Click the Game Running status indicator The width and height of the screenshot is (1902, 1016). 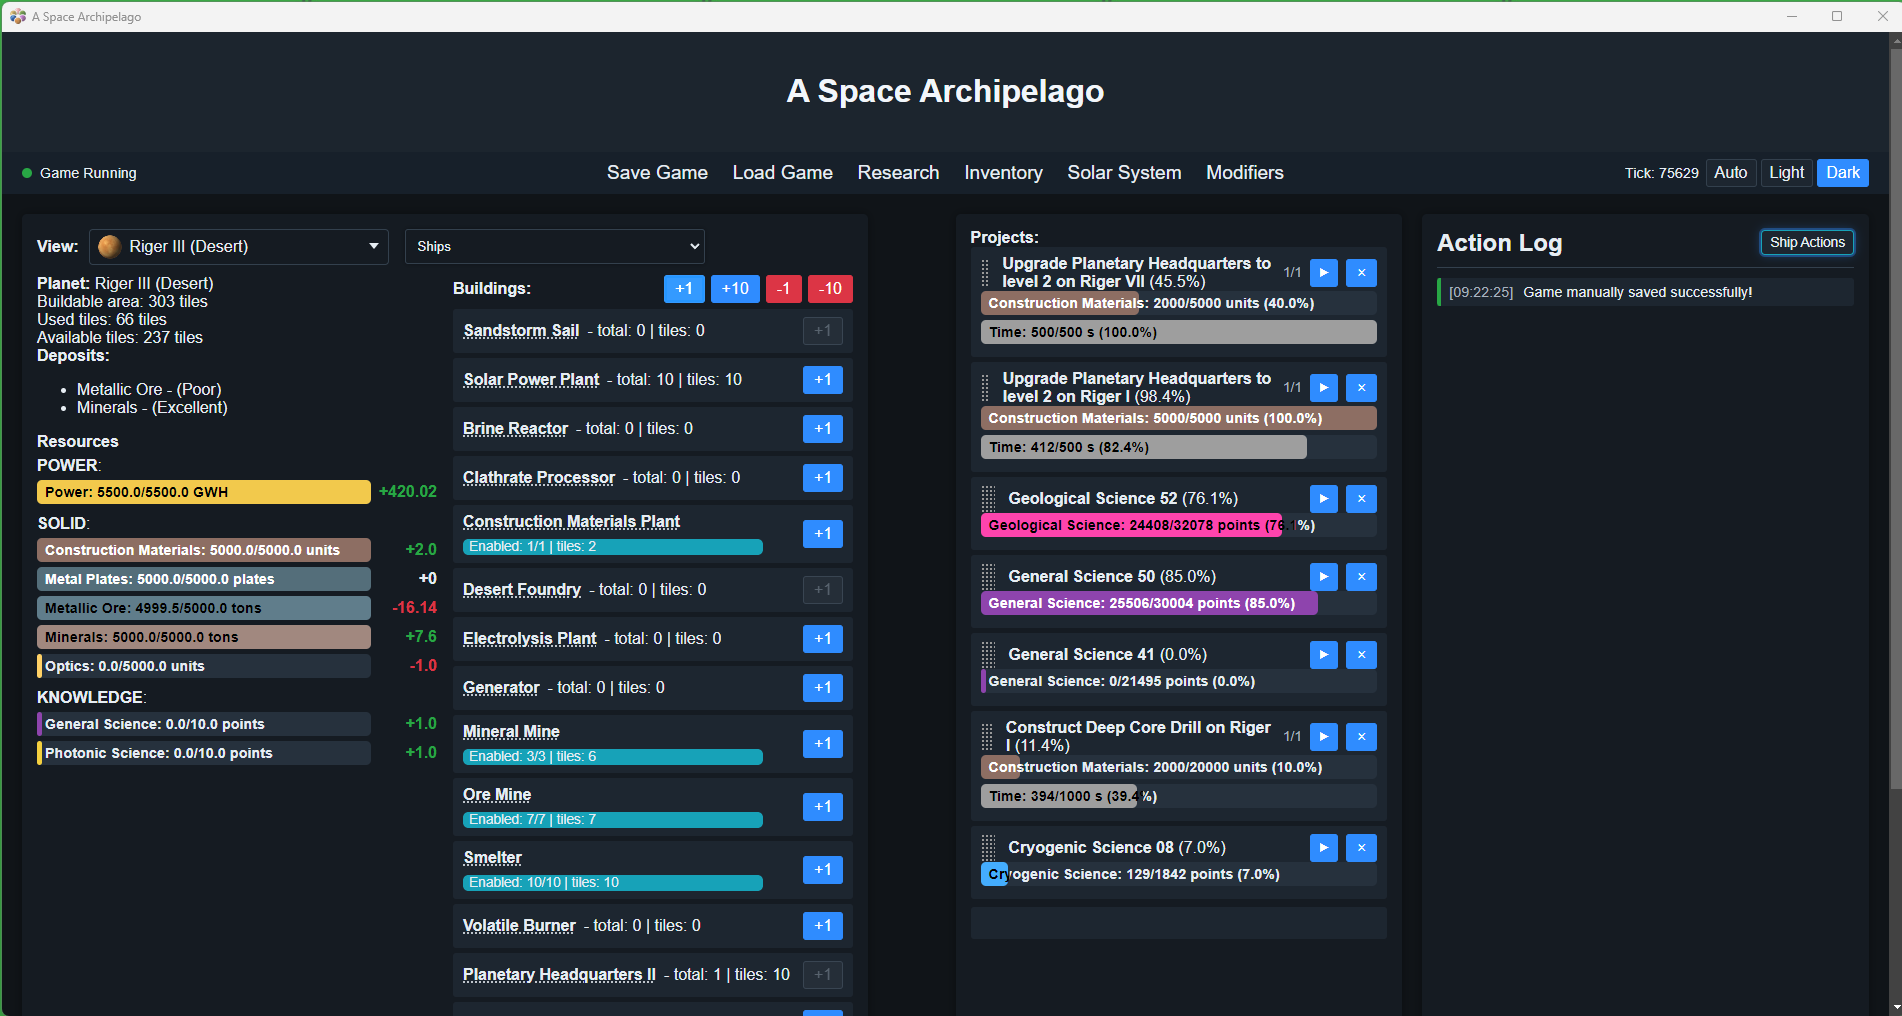[80, 173]
